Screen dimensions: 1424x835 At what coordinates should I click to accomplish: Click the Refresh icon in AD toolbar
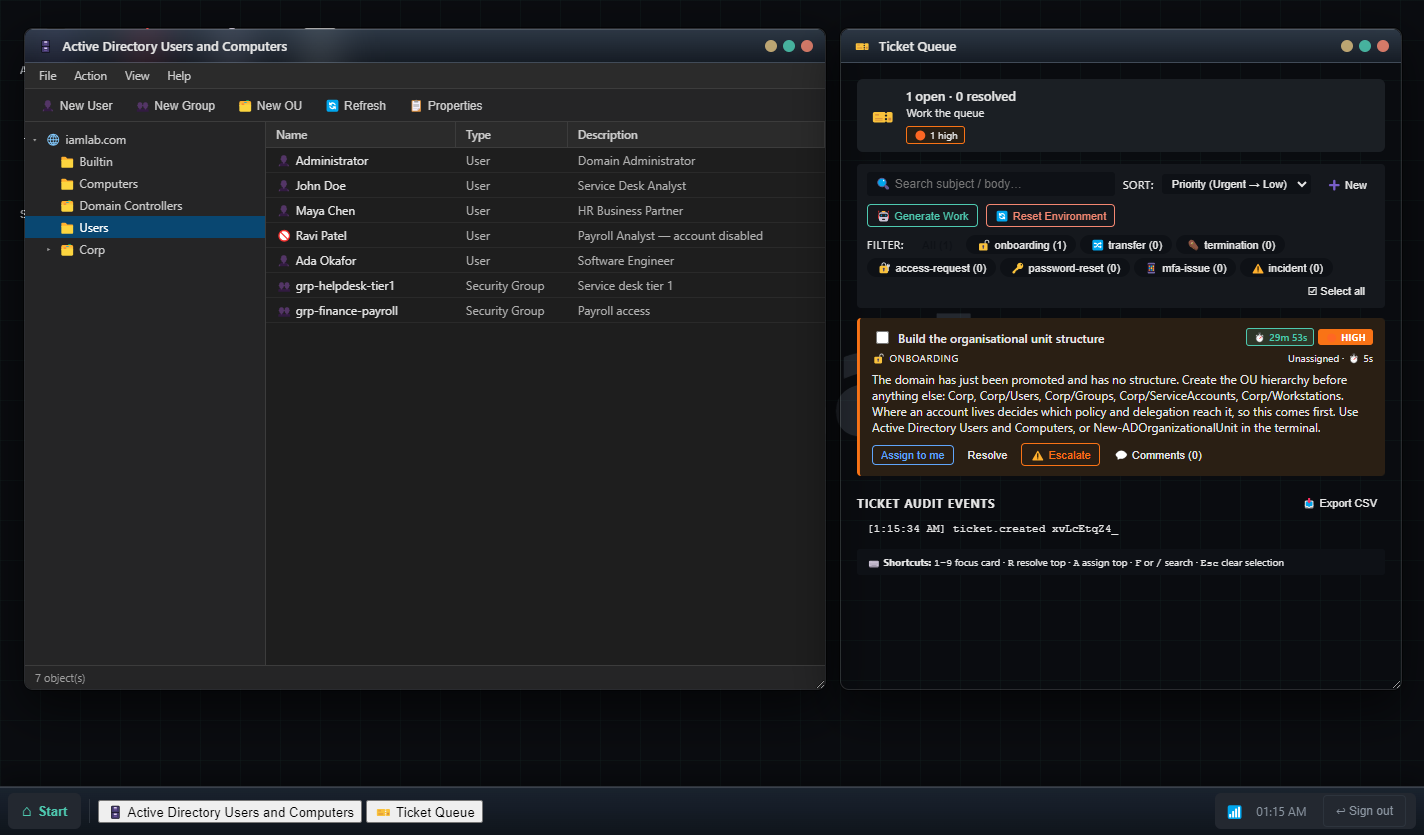(x=332, y=106)
